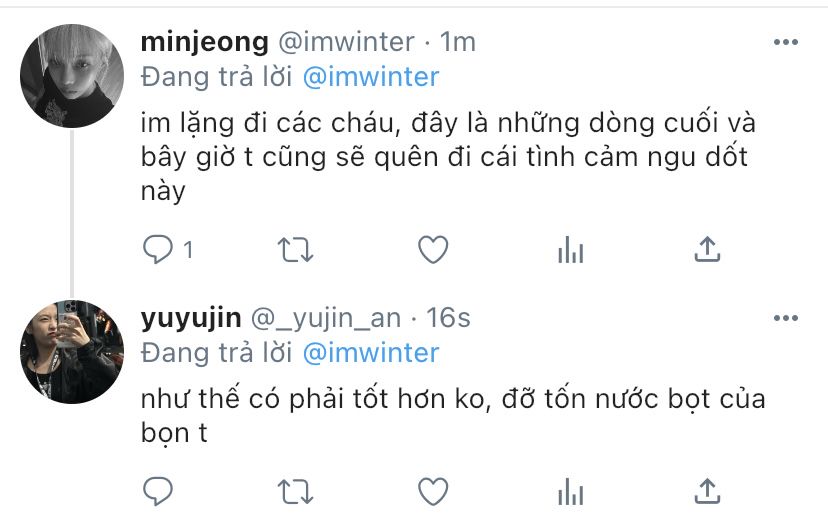Open @imwinter mention in yuyujin's reply

[x=371, y=353]
